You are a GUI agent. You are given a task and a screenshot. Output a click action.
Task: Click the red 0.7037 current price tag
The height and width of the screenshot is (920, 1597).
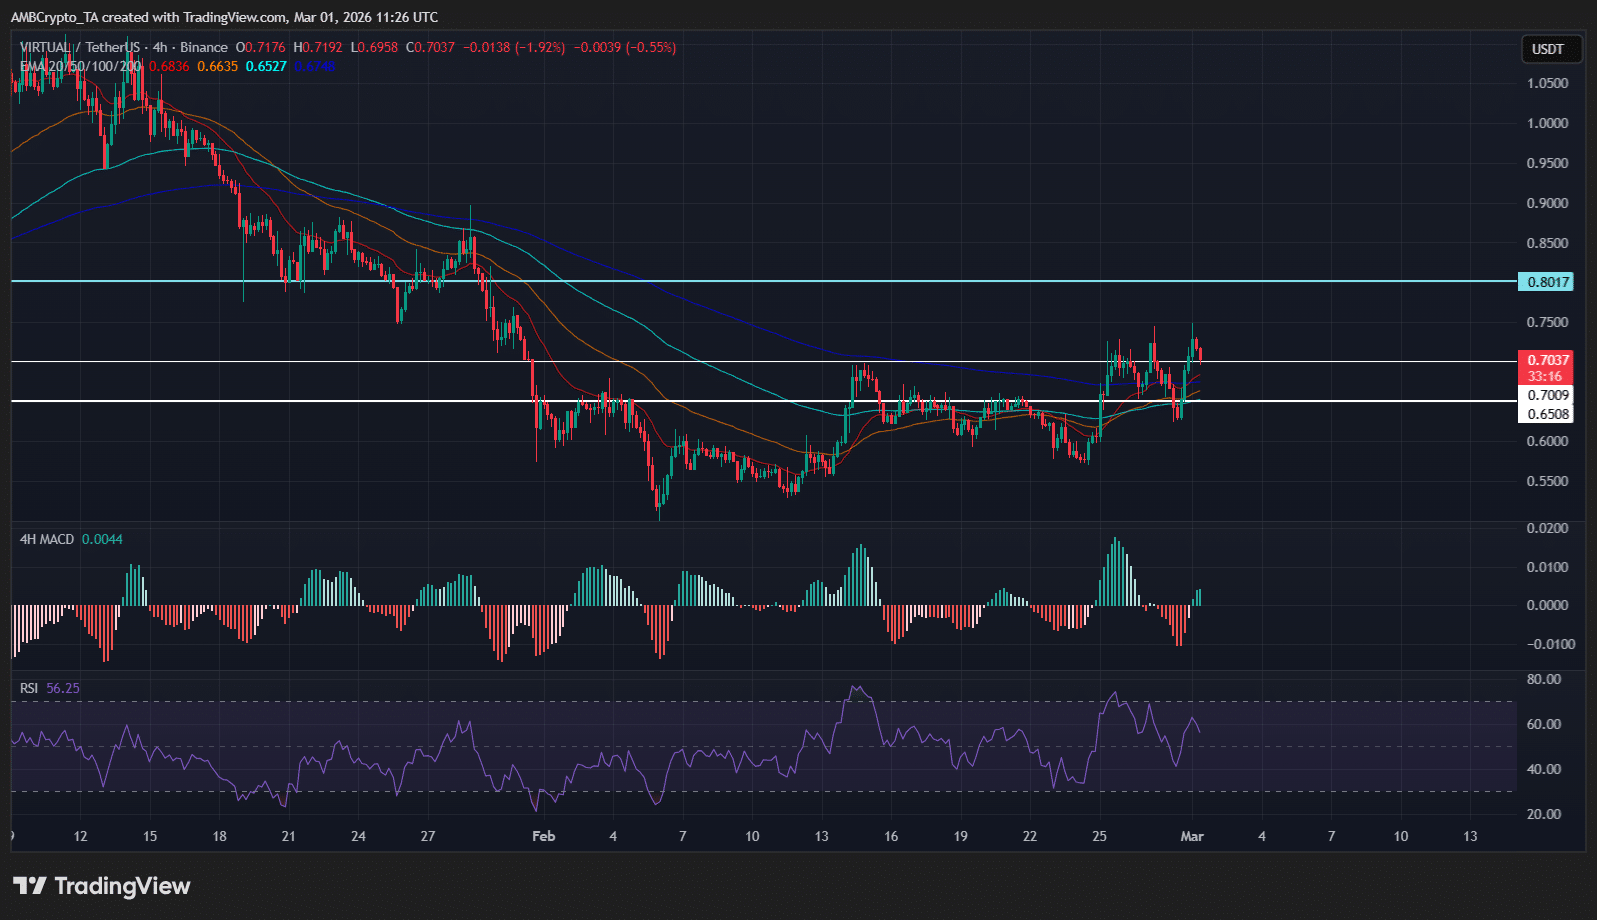click(1545, 360)
